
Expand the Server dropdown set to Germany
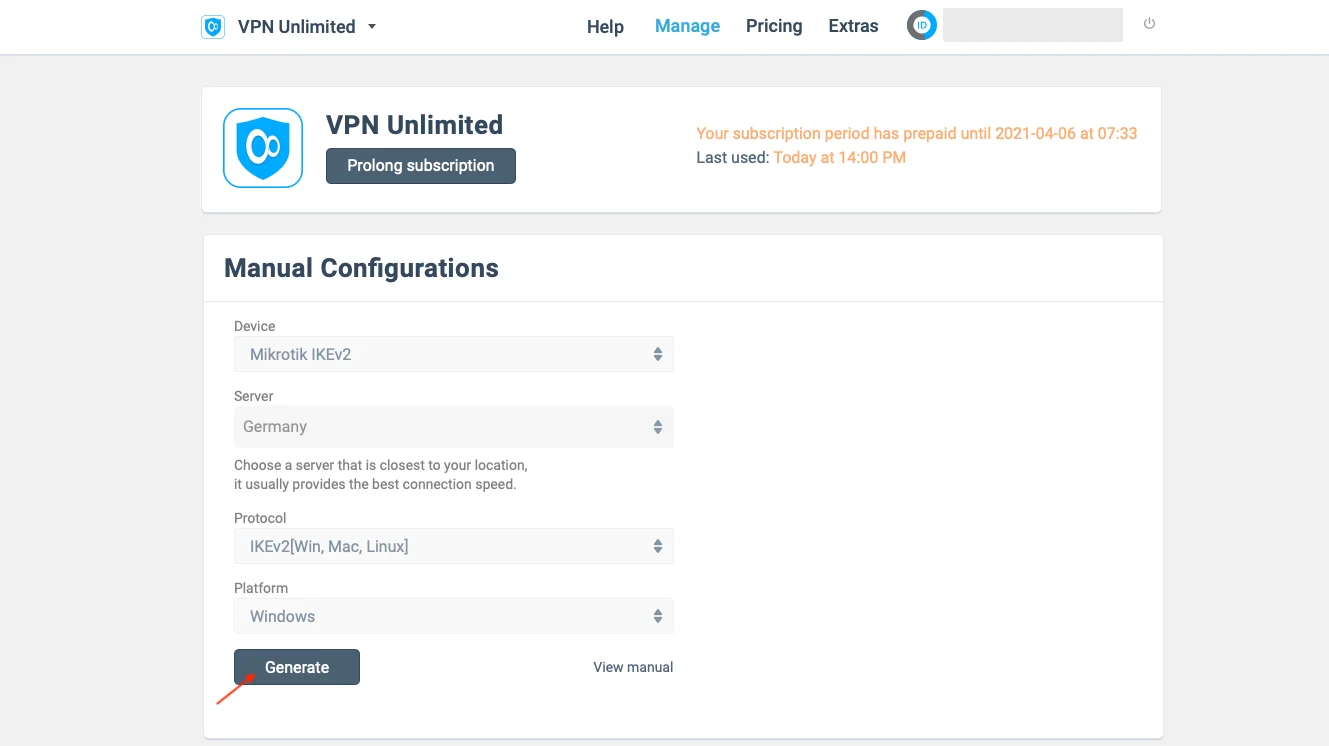click(x=454, y=427)
